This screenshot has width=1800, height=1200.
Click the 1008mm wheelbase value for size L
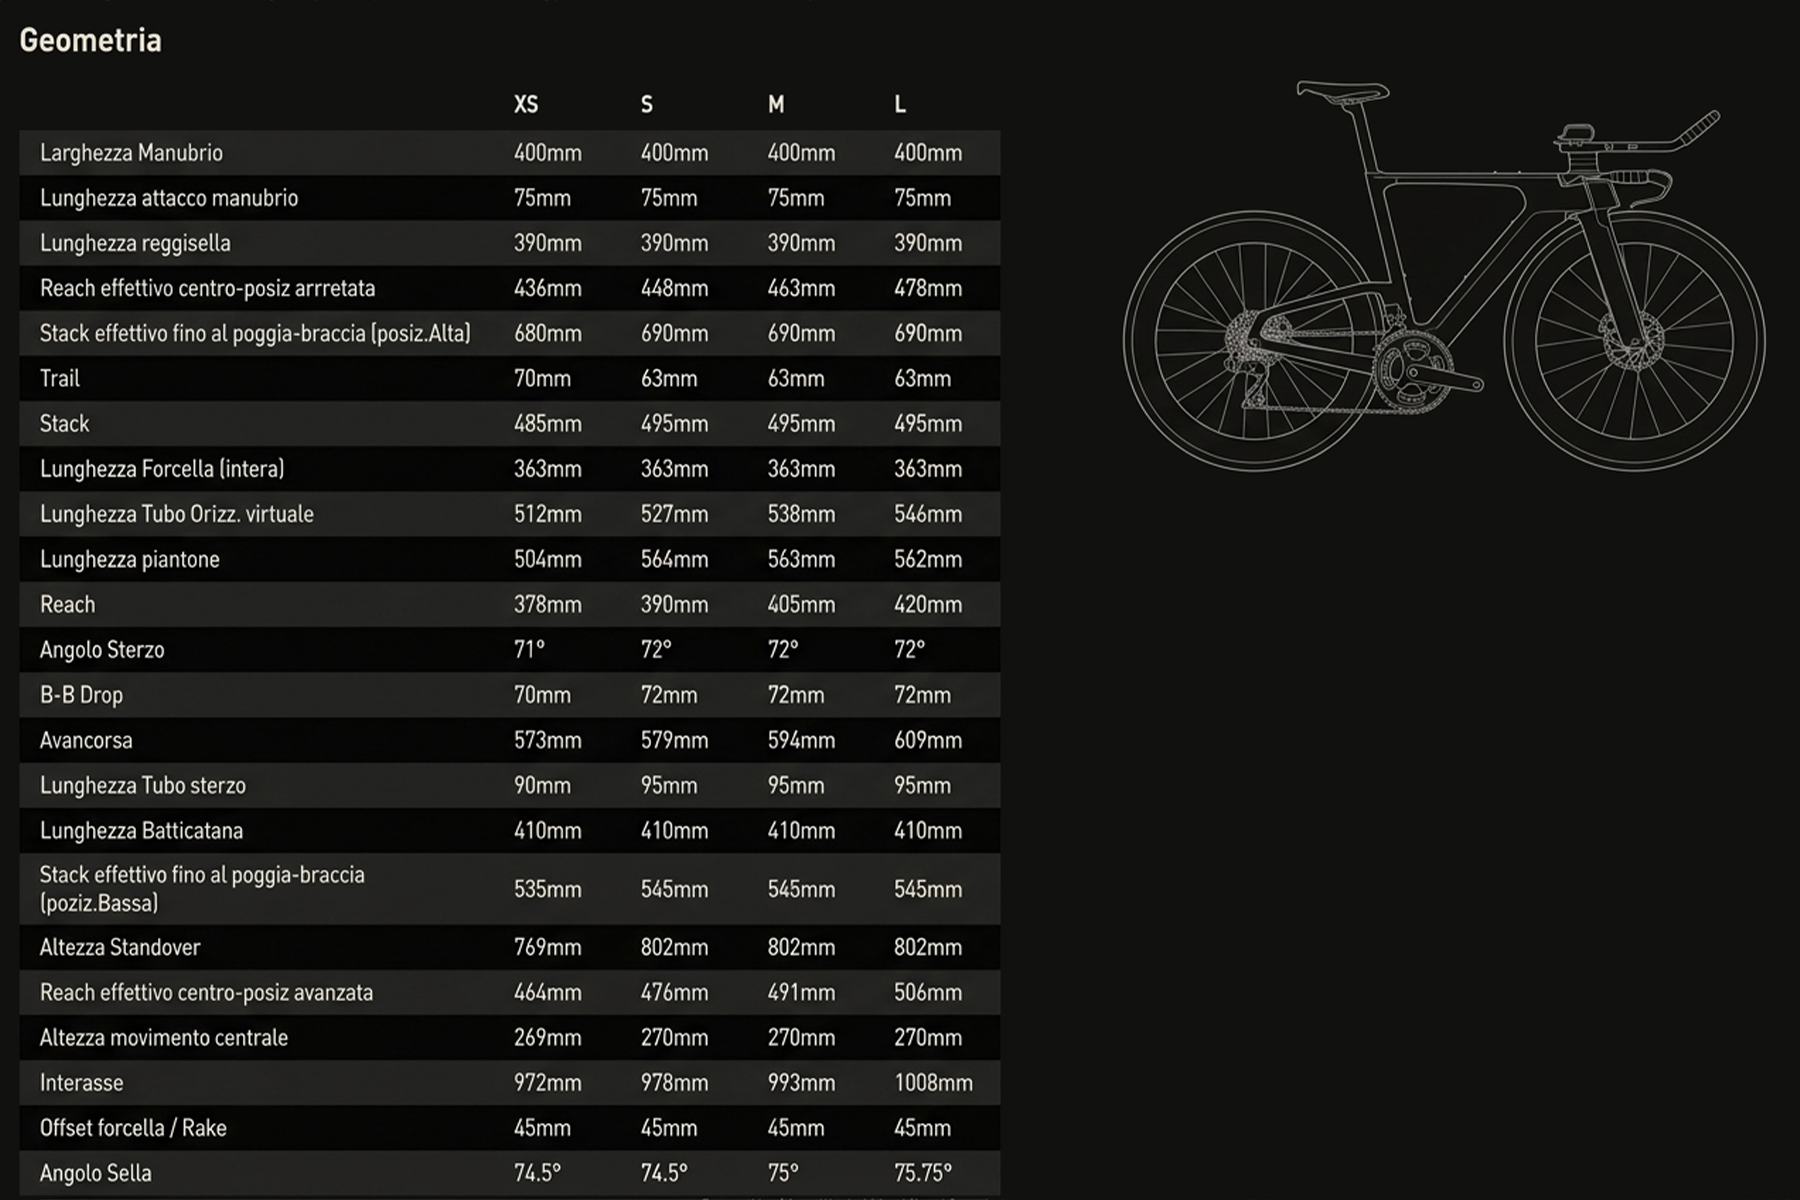pos(935,1082)
